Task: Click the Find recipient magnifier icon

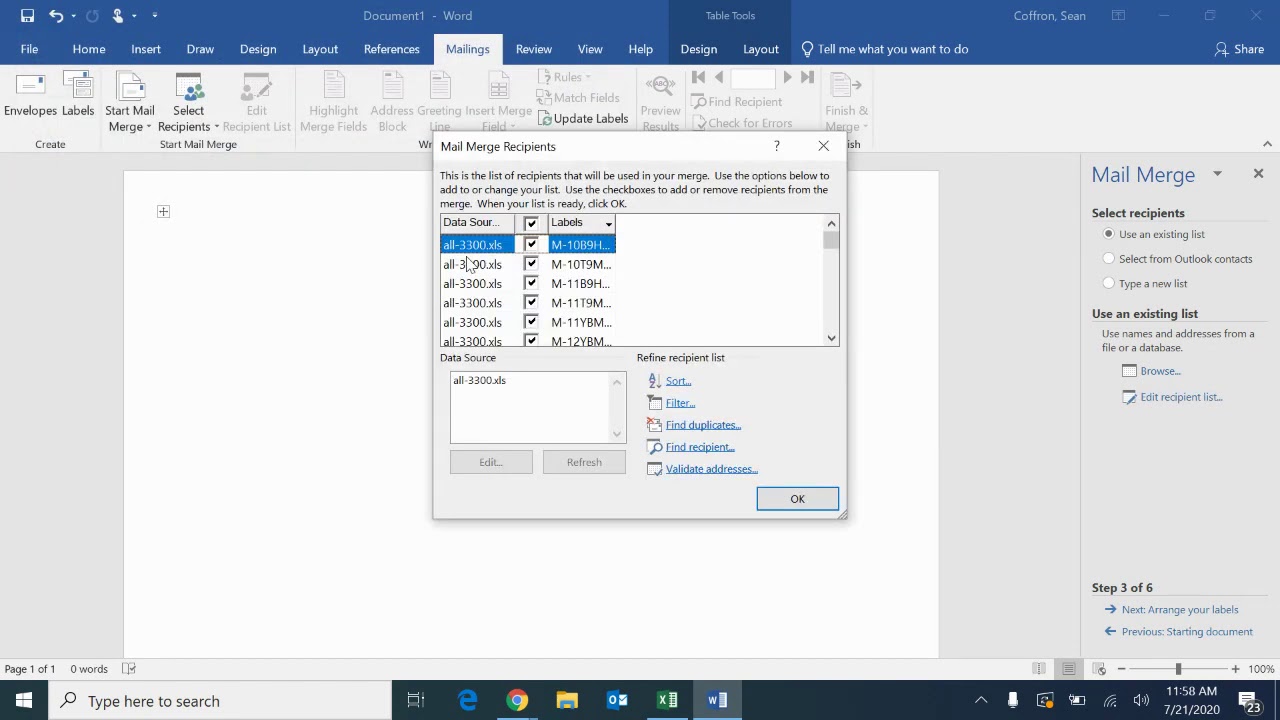Action: click(654, 447)
